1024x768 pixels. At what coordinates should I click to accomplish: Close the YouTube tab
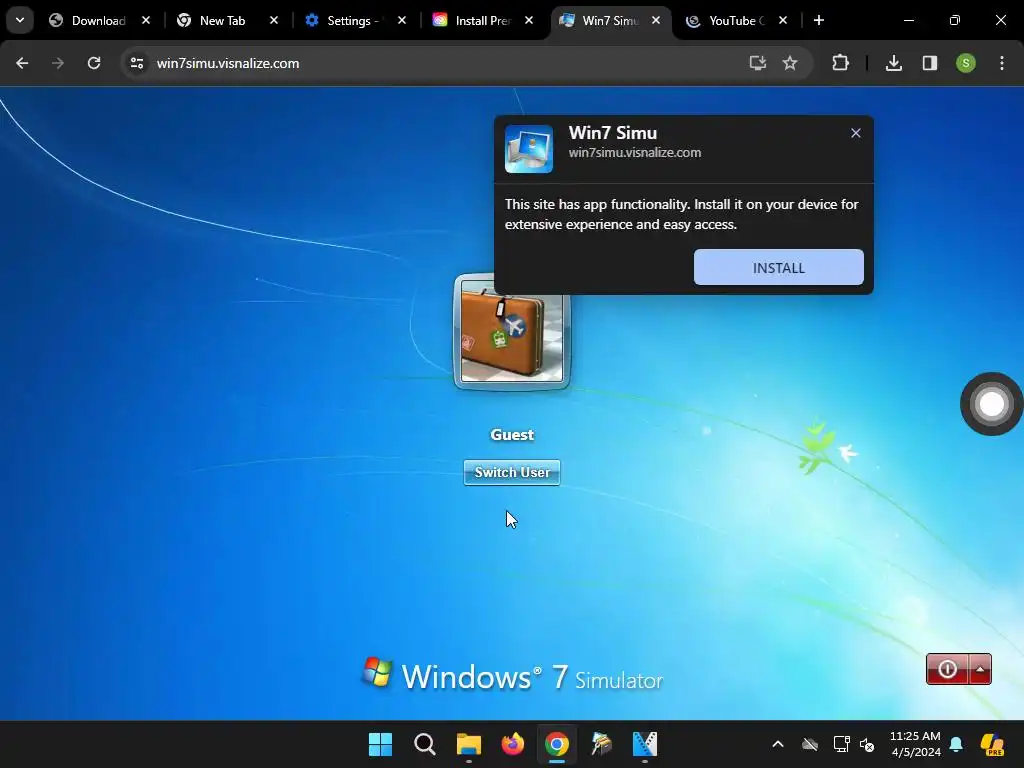(782, 20)
